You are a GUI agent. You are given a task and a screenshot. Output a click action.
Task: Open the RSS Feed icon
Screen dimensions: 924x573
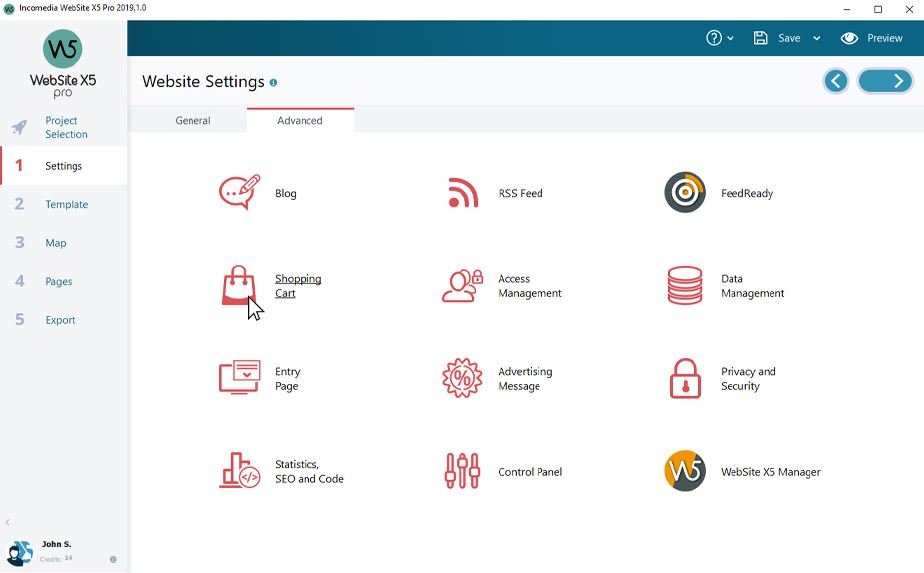tap(463, 193)
